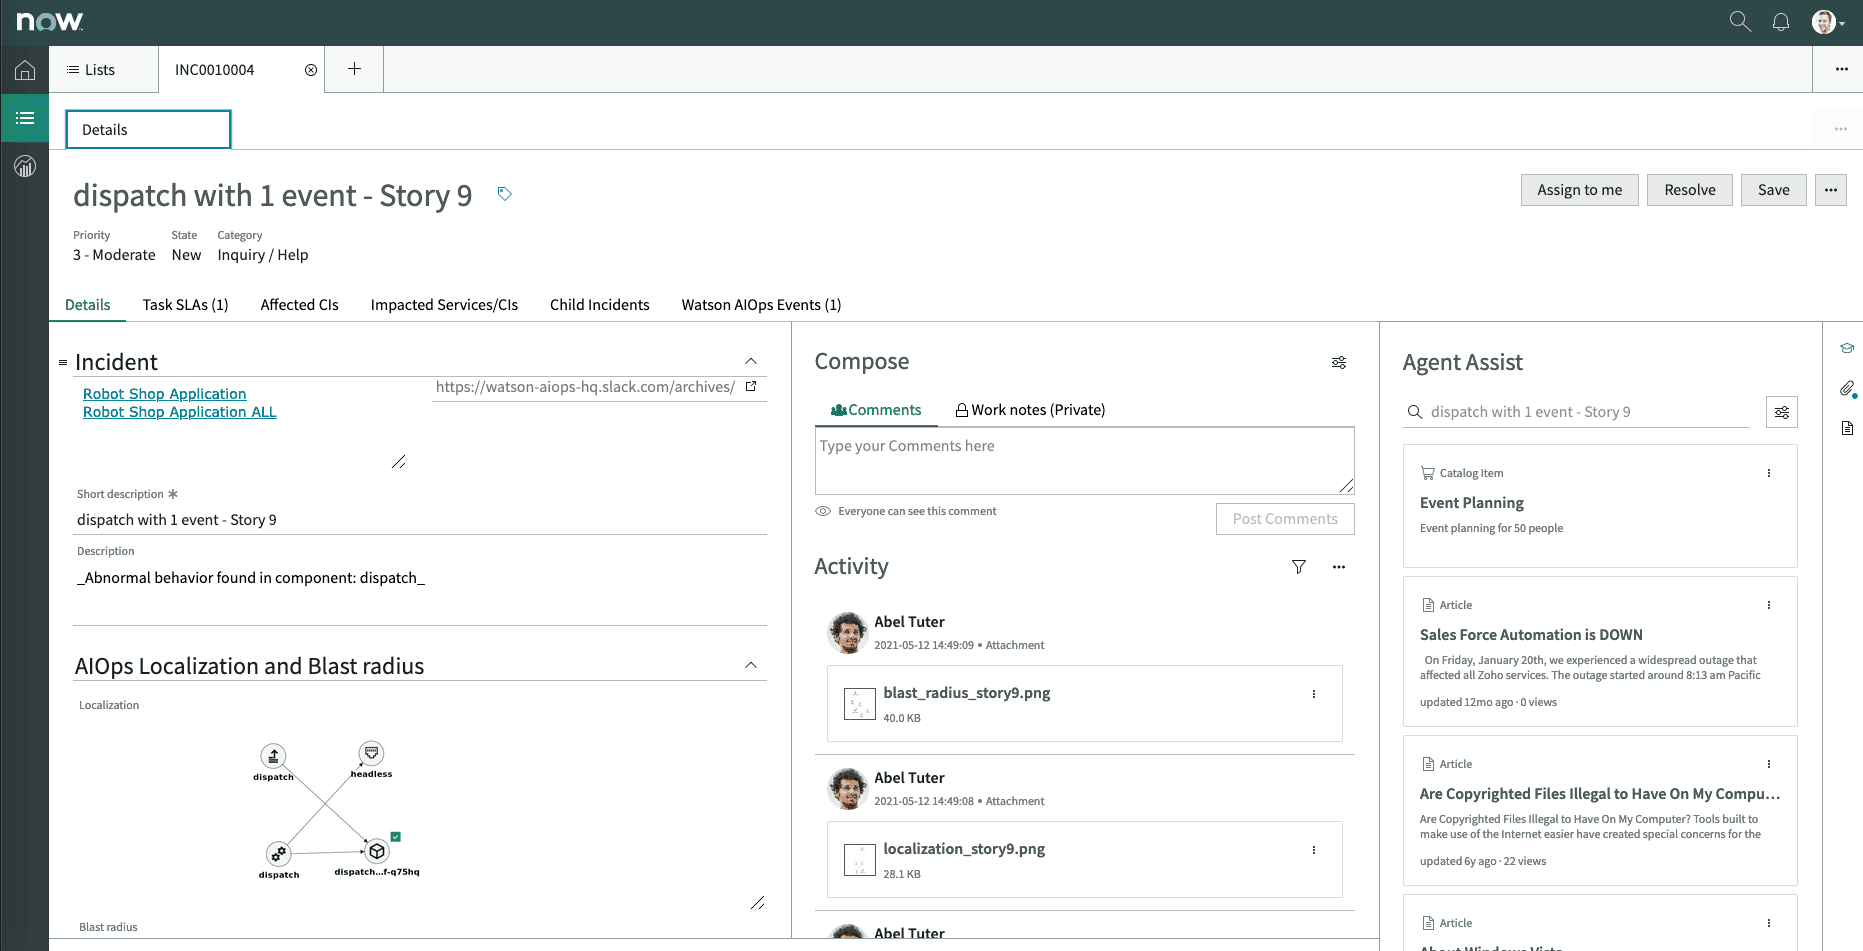The image size is (1863, 951).
Task: Open the analytics dashboard sidebar icon
Action: point(25,166)
